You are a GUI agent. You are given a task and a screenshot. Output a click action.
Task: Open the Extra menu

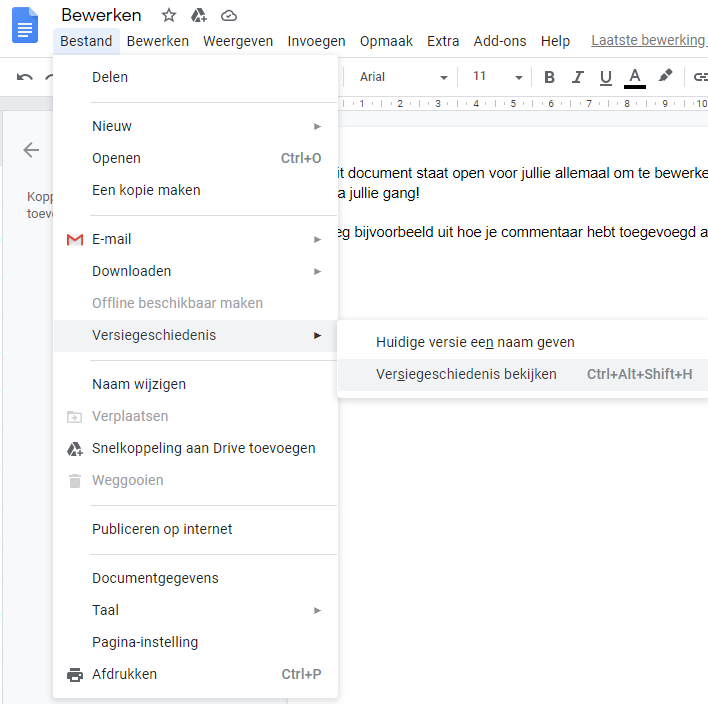click(443, 41)
